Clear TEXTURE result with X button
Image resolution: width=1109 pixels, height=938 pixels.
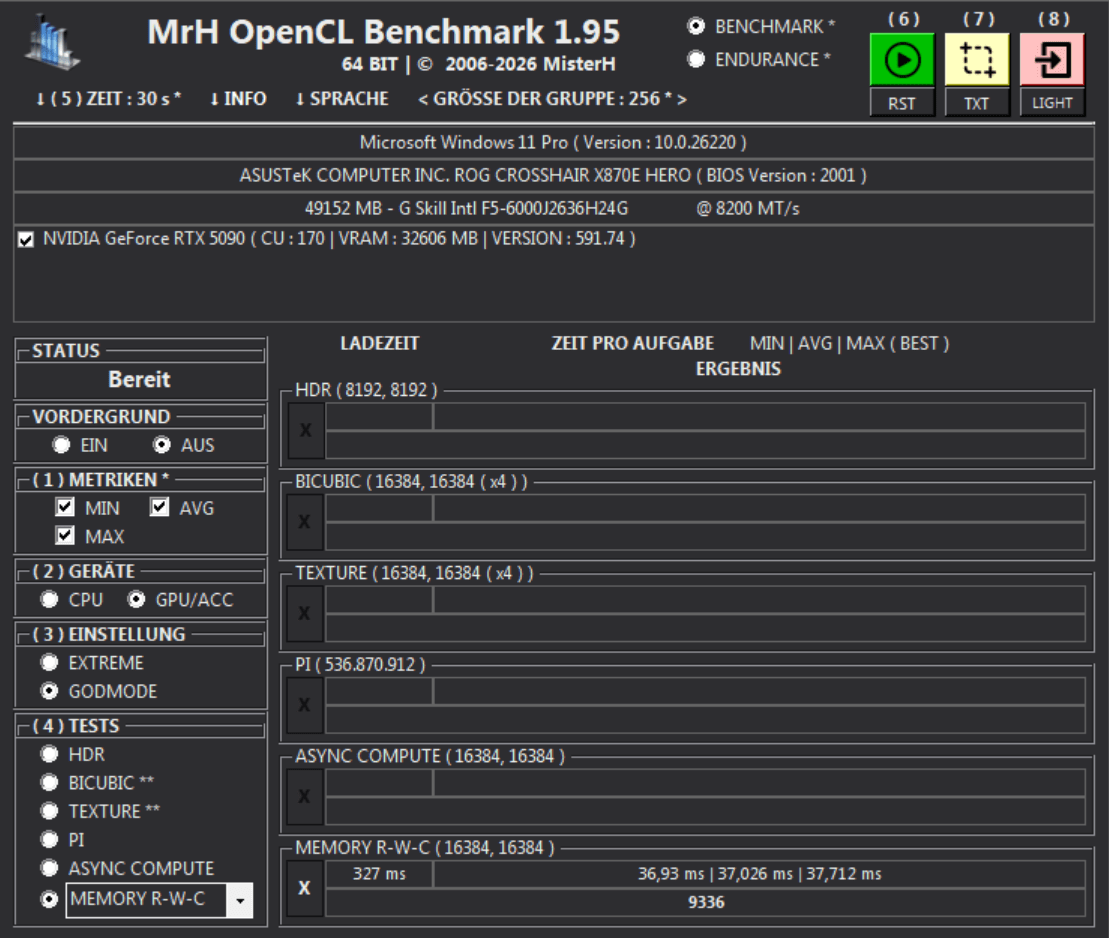(x=306, y=613)
